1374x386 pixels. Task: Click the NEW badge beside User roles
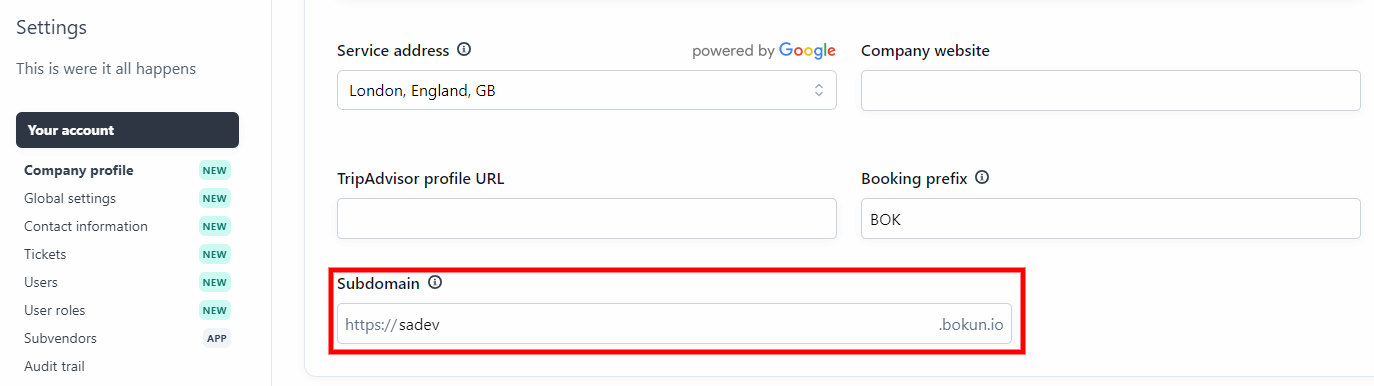tap(215, 310)
